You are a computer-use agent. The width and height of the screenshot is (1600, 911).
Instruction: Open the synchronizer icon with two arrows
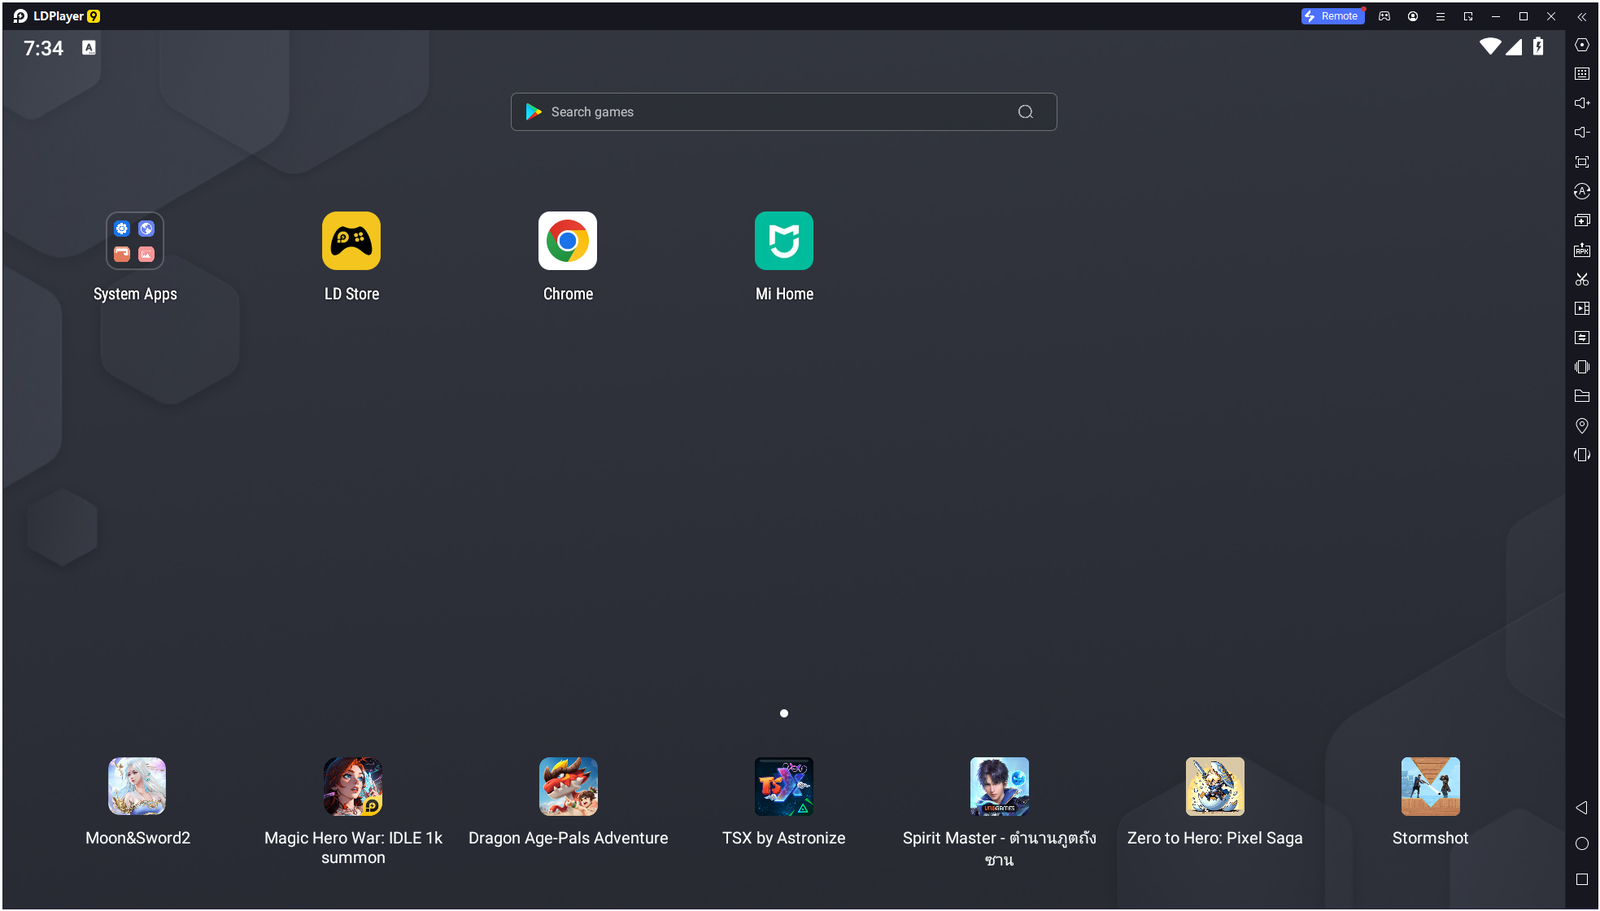pyautogui.click(x=1582, y=338)
